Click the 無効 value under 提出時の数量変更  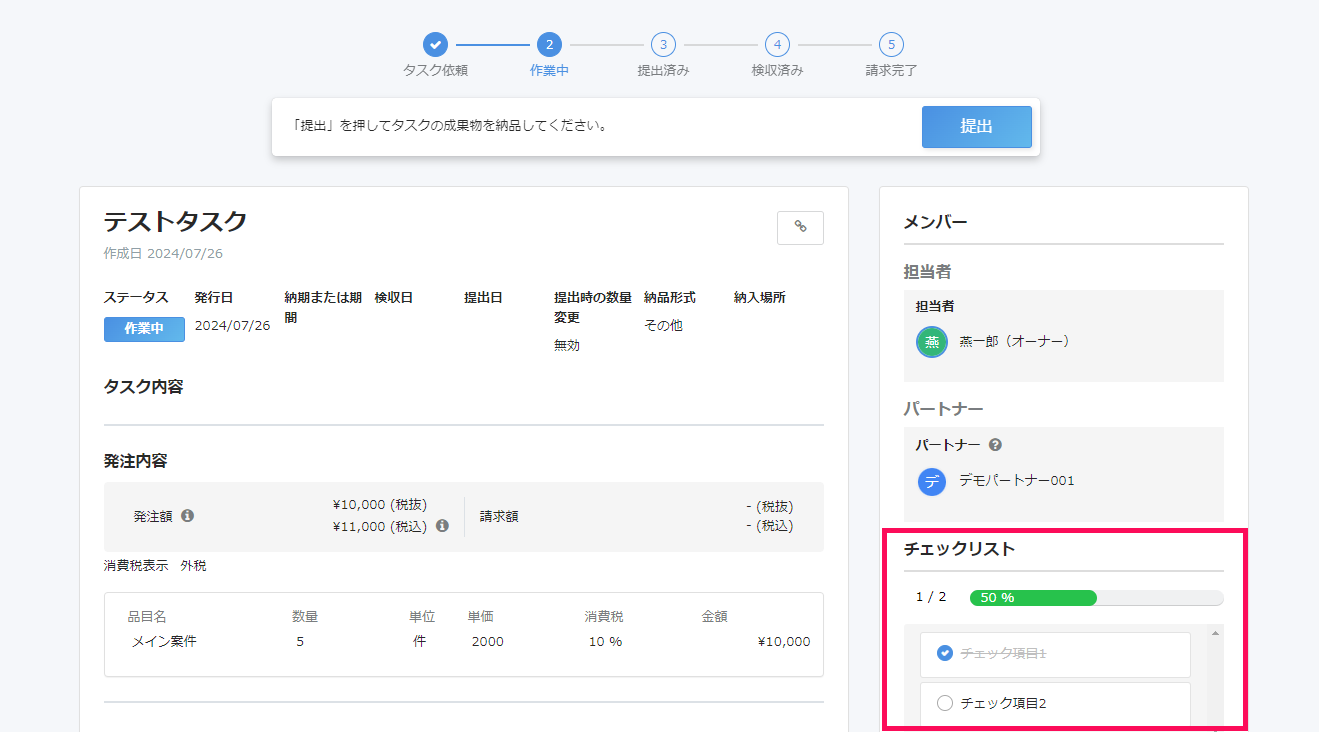click(x=567, y=345)
